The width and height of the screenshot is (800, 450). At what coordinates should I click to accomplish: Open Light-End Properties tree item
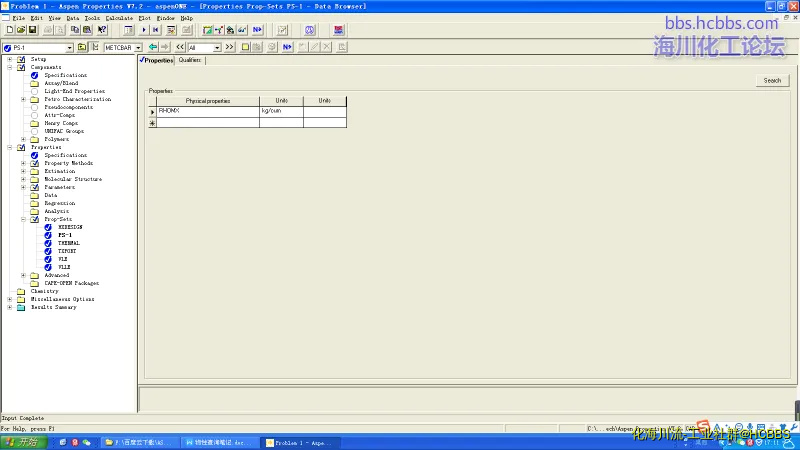[x=74, y=91]
